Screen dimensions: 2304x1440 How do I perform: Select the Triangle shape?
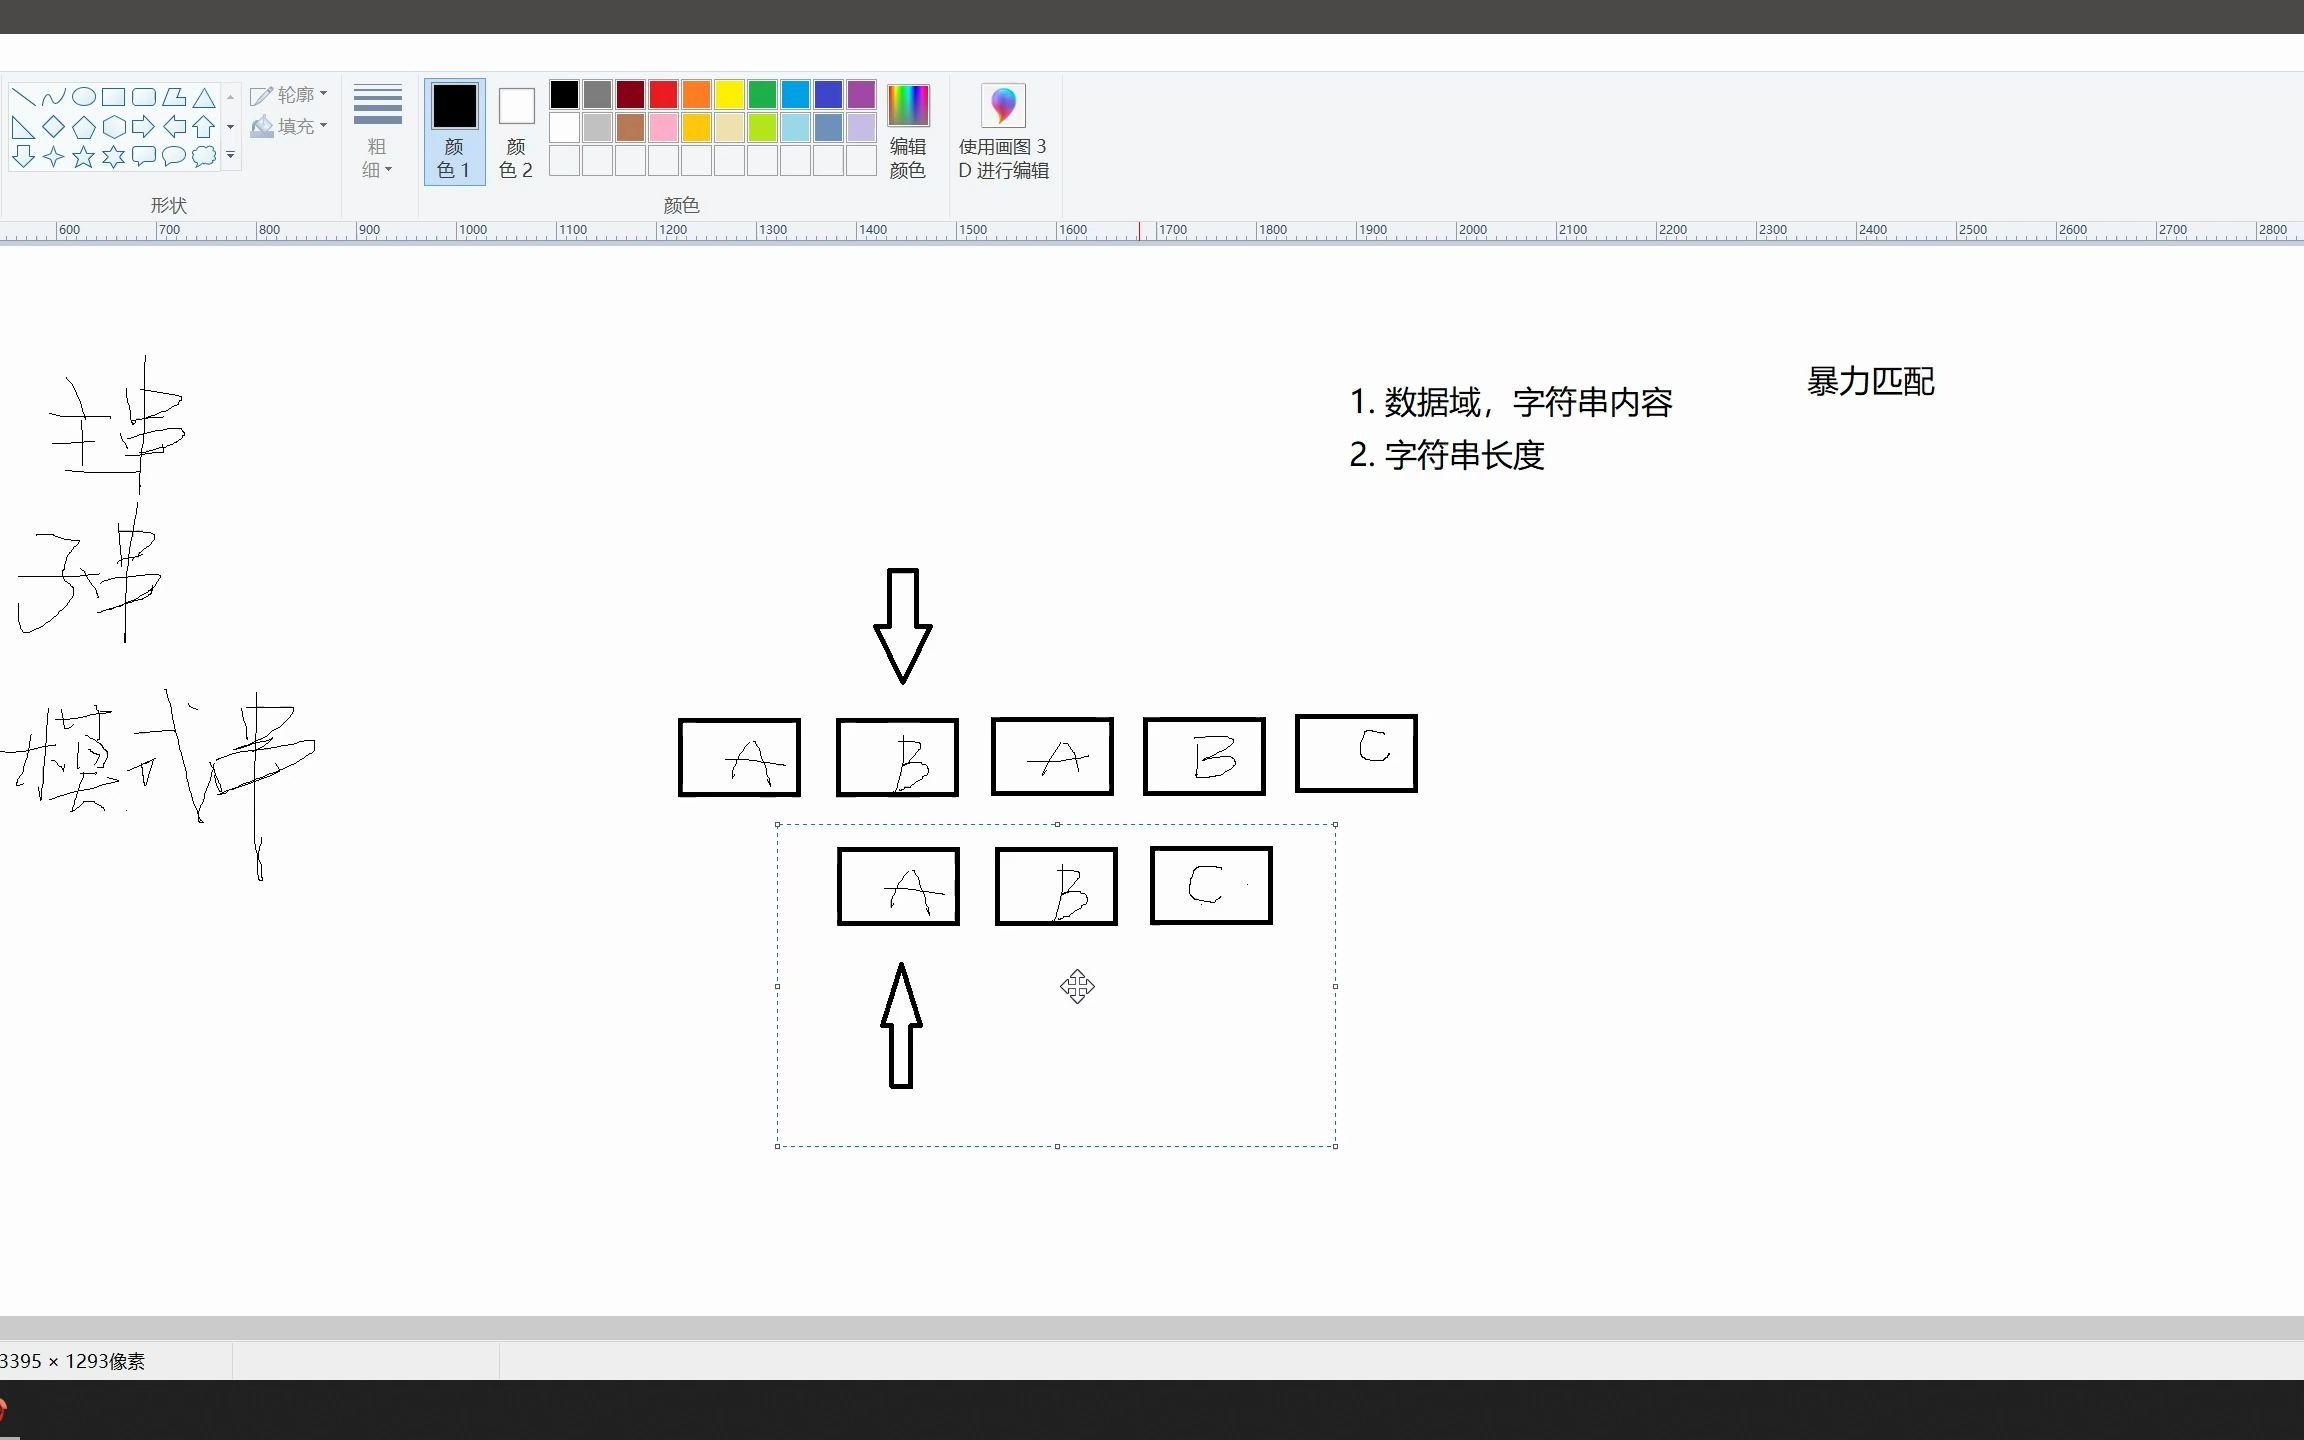[203, 96]
